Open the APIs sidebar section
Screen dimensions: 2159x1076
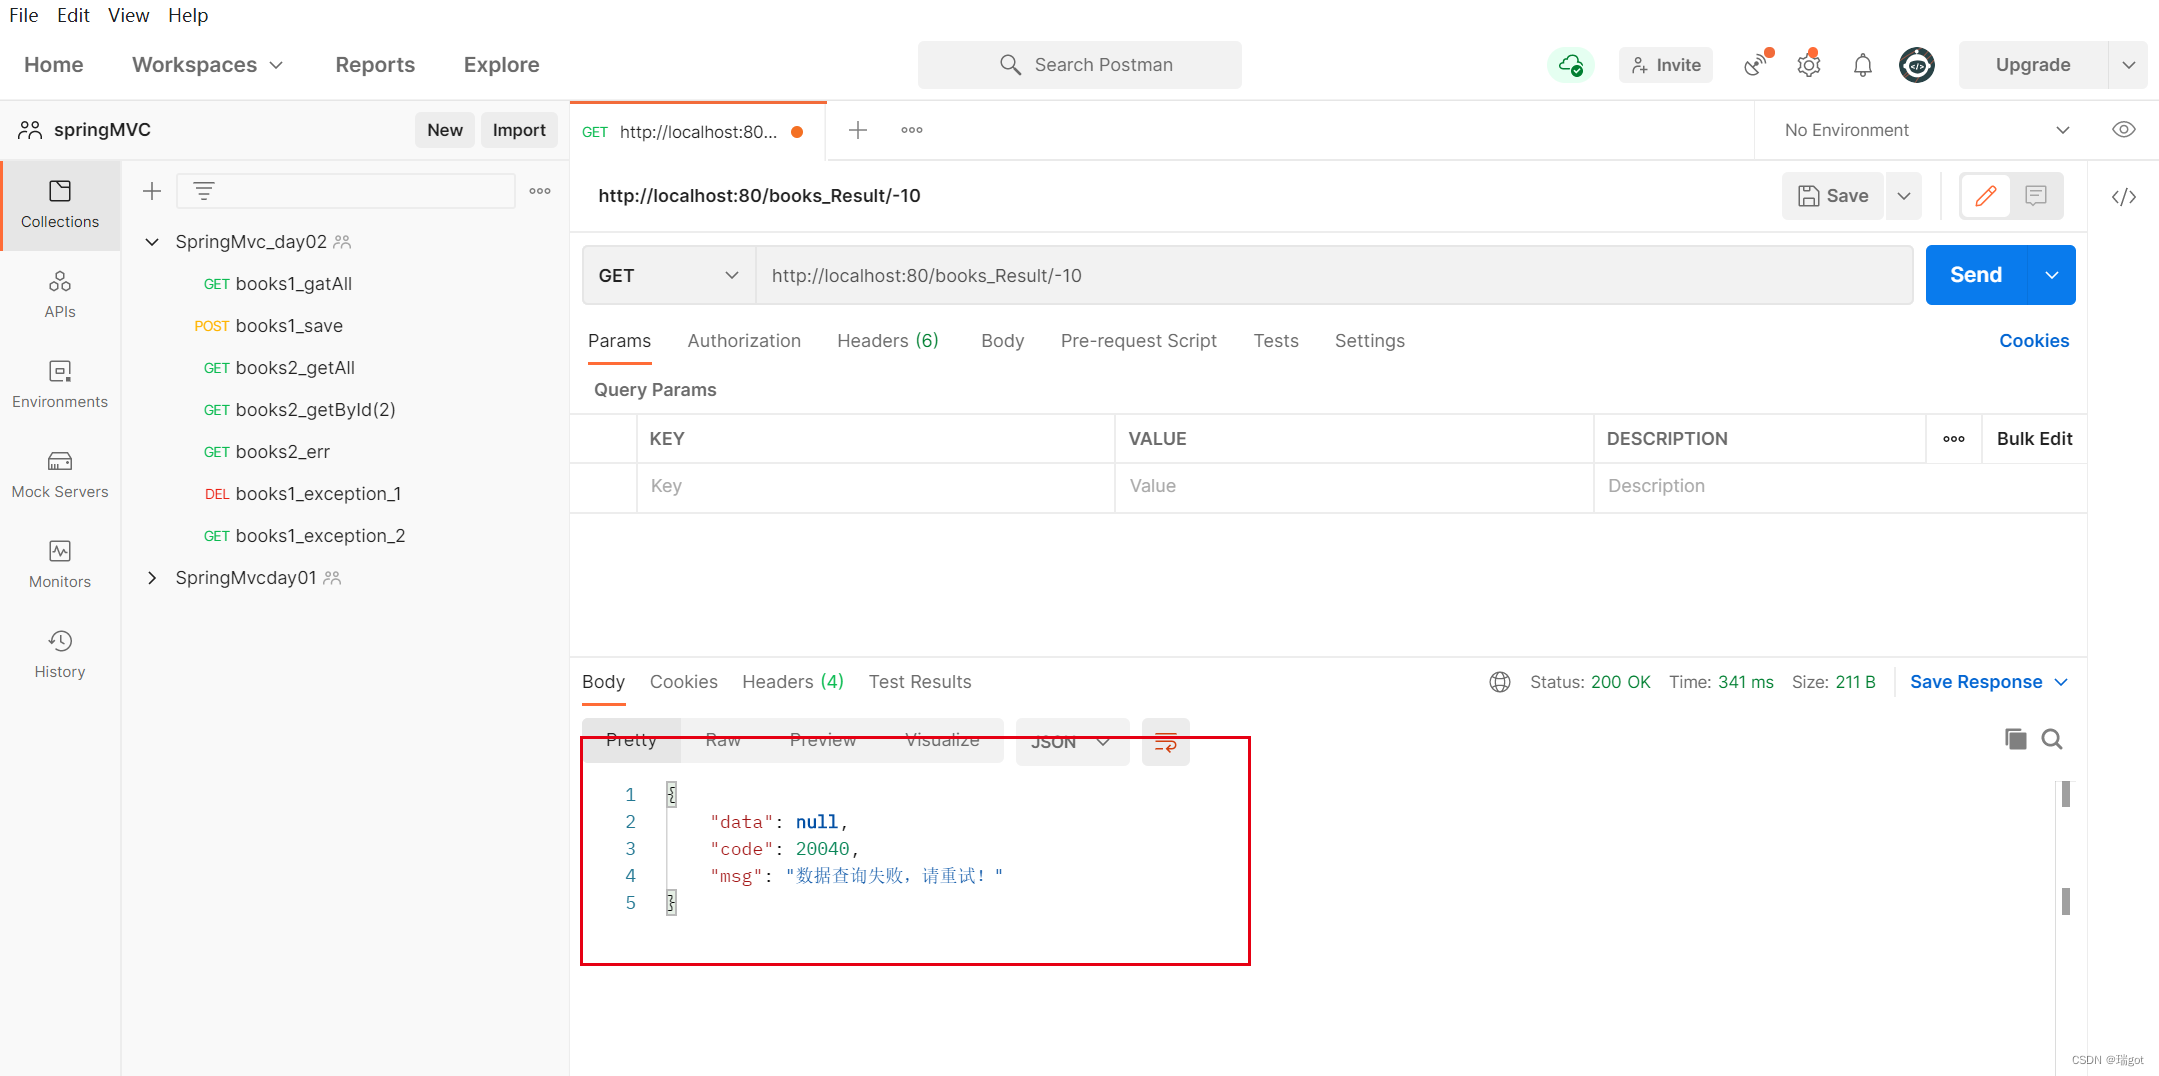pyautogui.click(x=60, y=295)
